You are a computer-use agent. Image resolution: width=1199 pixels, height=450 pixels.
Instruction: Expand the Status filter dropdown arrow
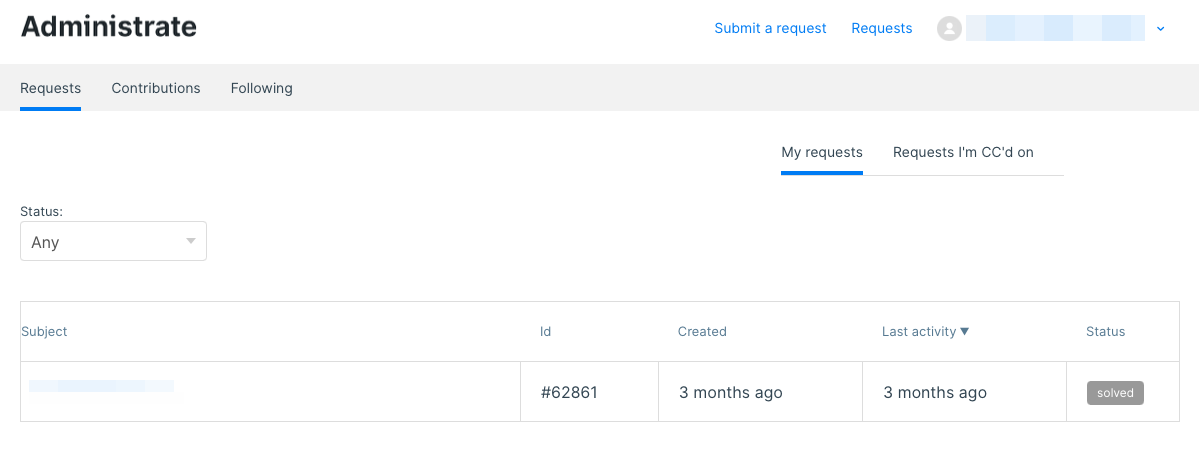pyautogui.click(x=190, y=242)
